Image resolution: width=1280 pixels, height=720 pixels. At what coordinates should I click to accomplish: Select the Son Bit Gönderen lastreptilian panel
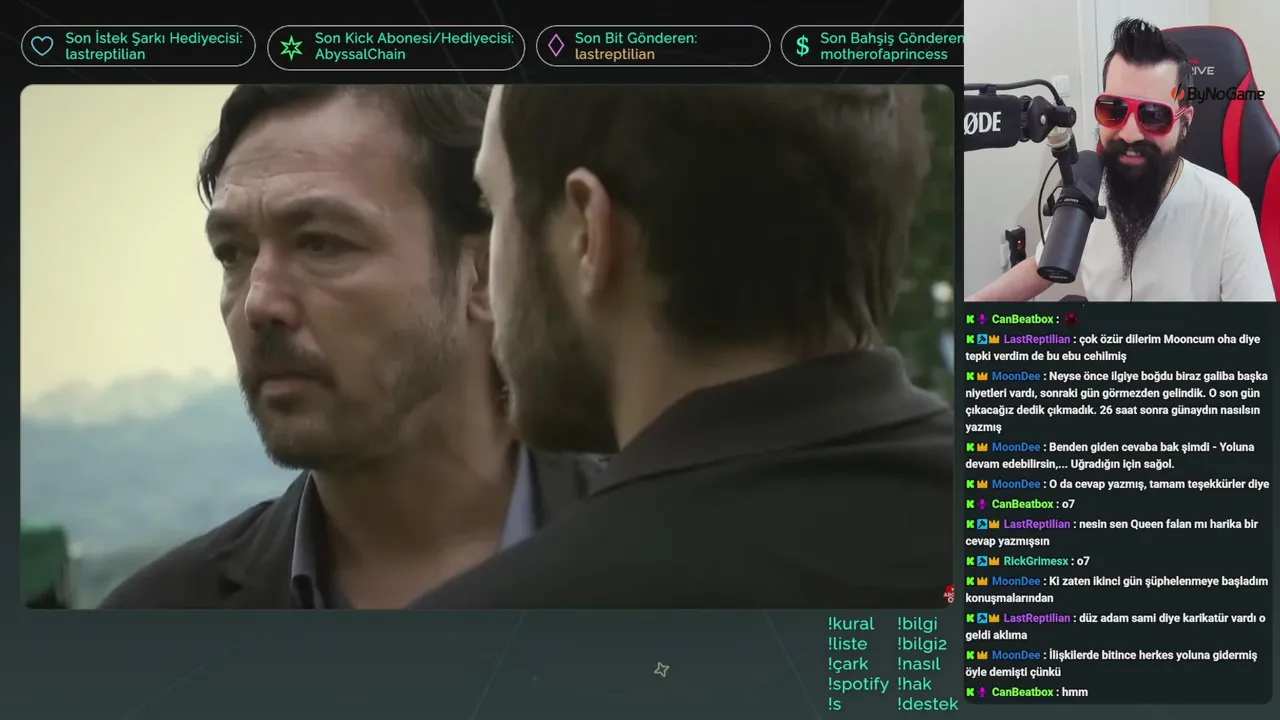(x=653, y=46)
